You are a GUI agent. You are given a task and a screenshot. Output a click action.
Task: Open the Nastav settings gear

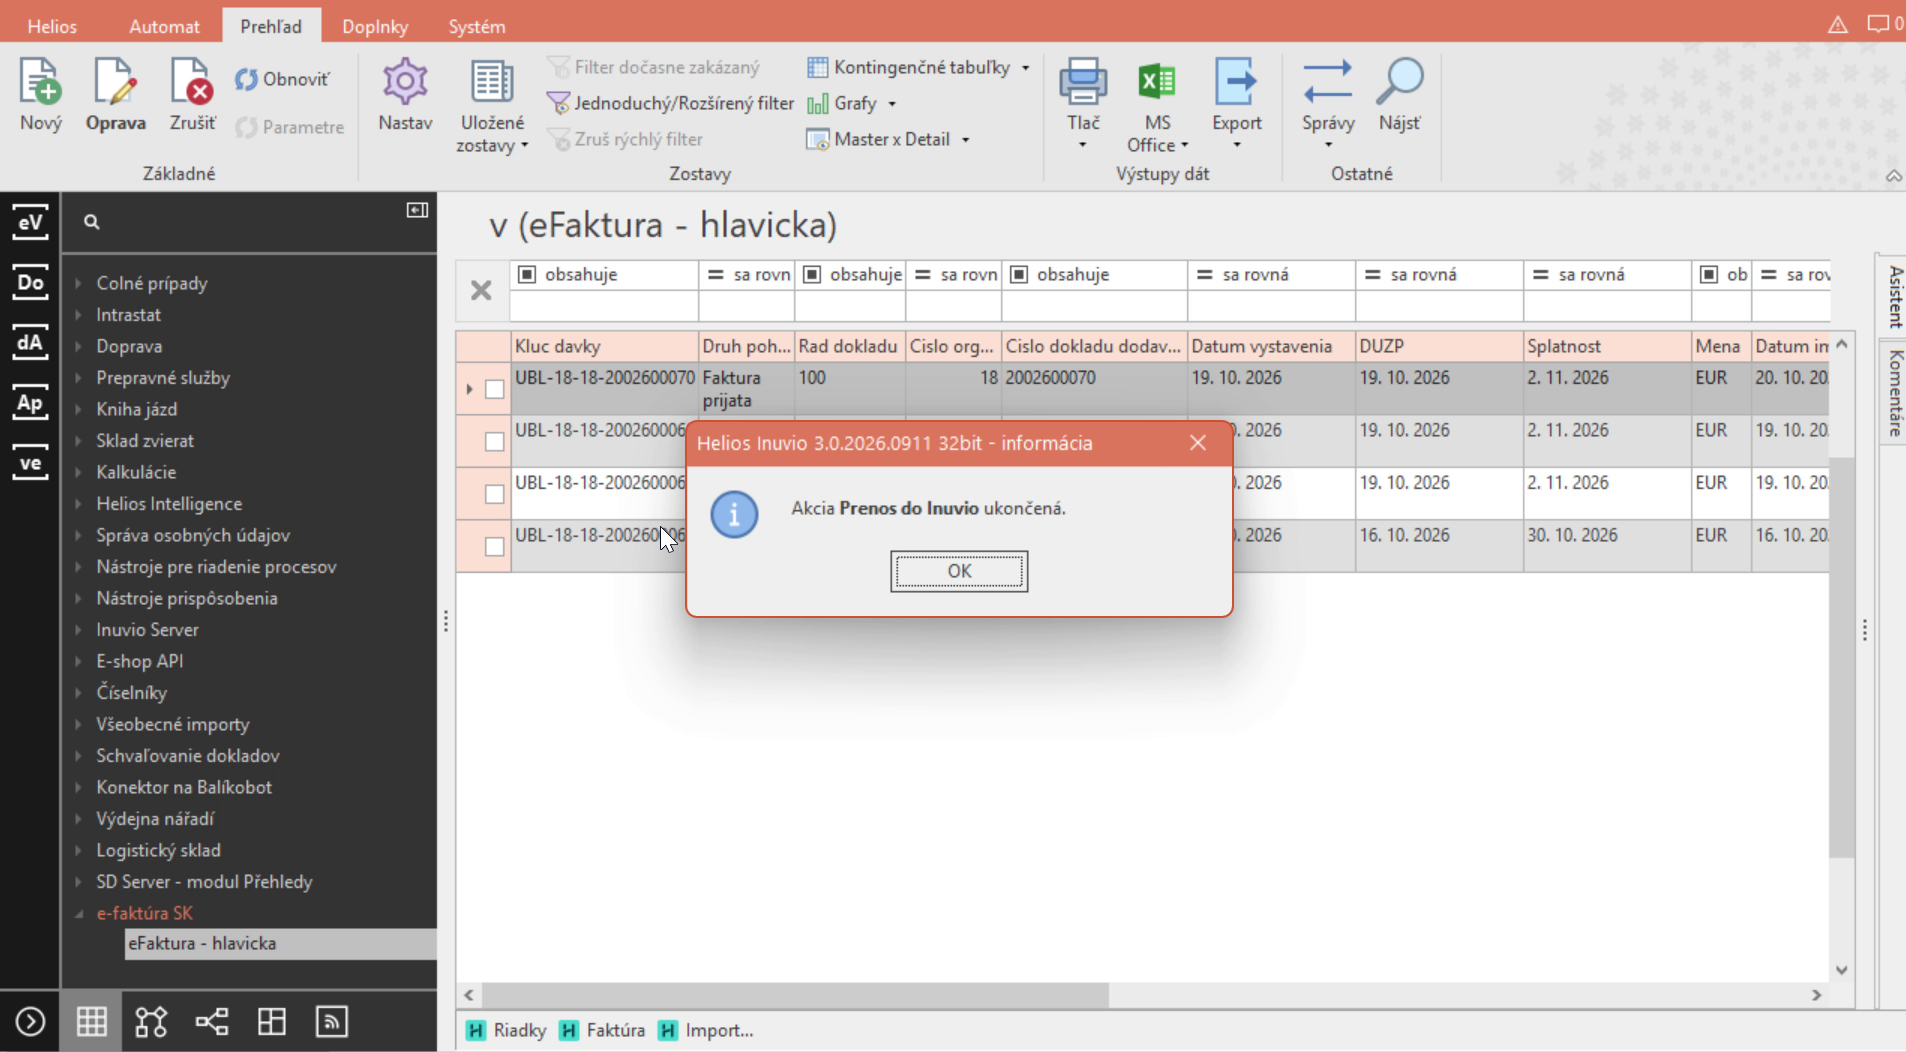coord(405,83)
